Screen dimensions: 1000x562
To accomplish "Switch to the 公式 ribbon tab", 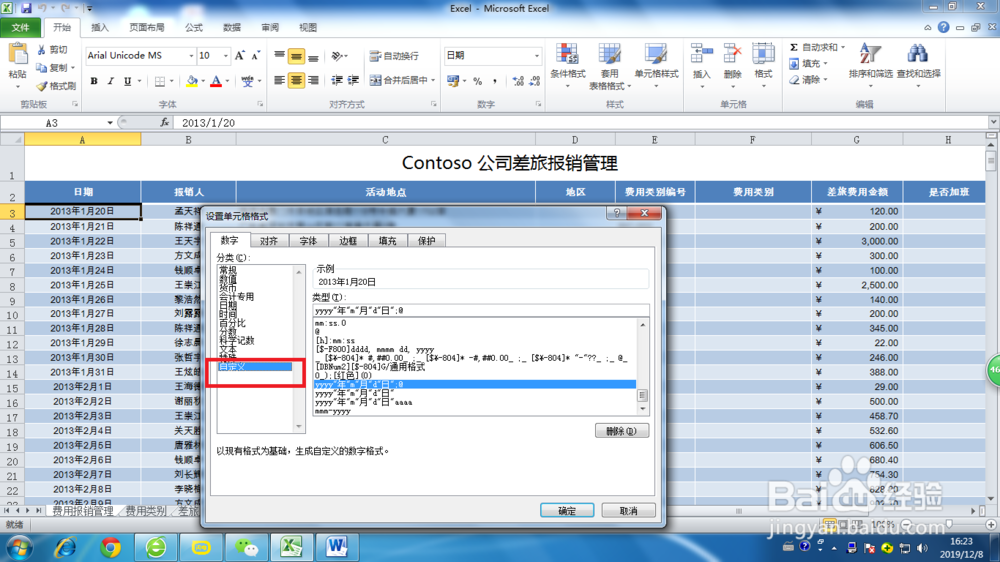I will click(x=194, y=27).
